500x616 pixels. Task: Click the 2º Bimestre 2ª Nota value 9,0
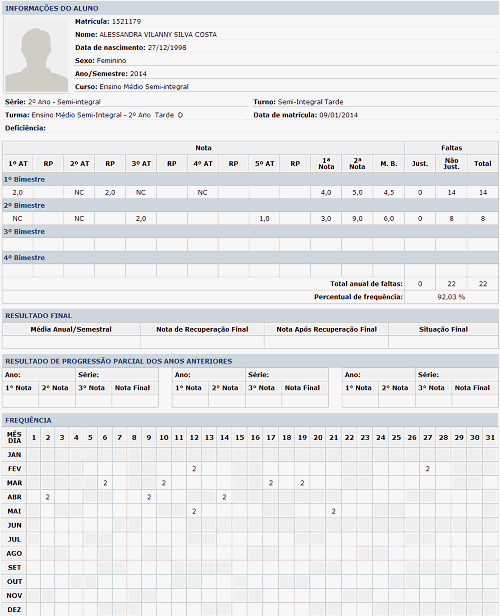pyautogui.click(x=357, y=219)
